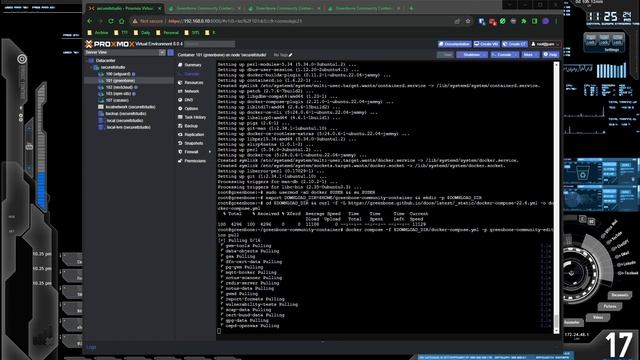Open the More dropdown button

click(x=530, y=55)
